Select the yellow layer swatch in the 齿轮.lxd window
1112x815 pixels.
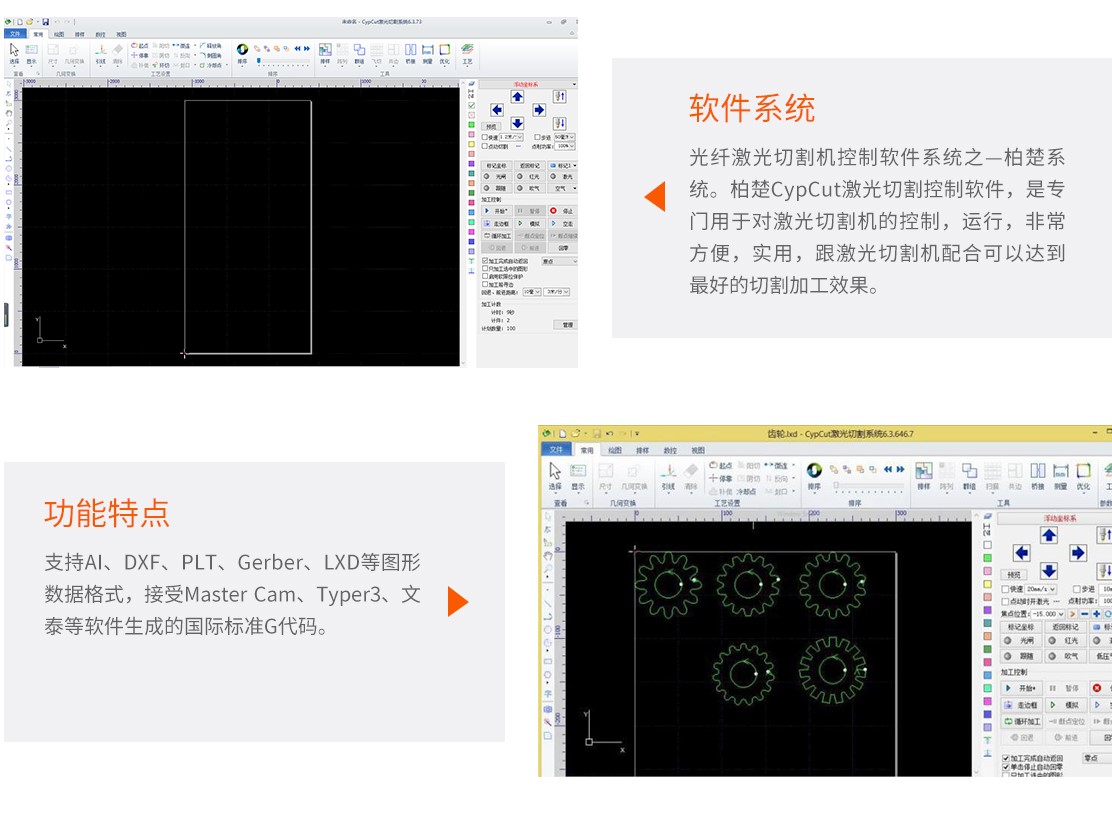pyautogui.click(x=987, y=583)
